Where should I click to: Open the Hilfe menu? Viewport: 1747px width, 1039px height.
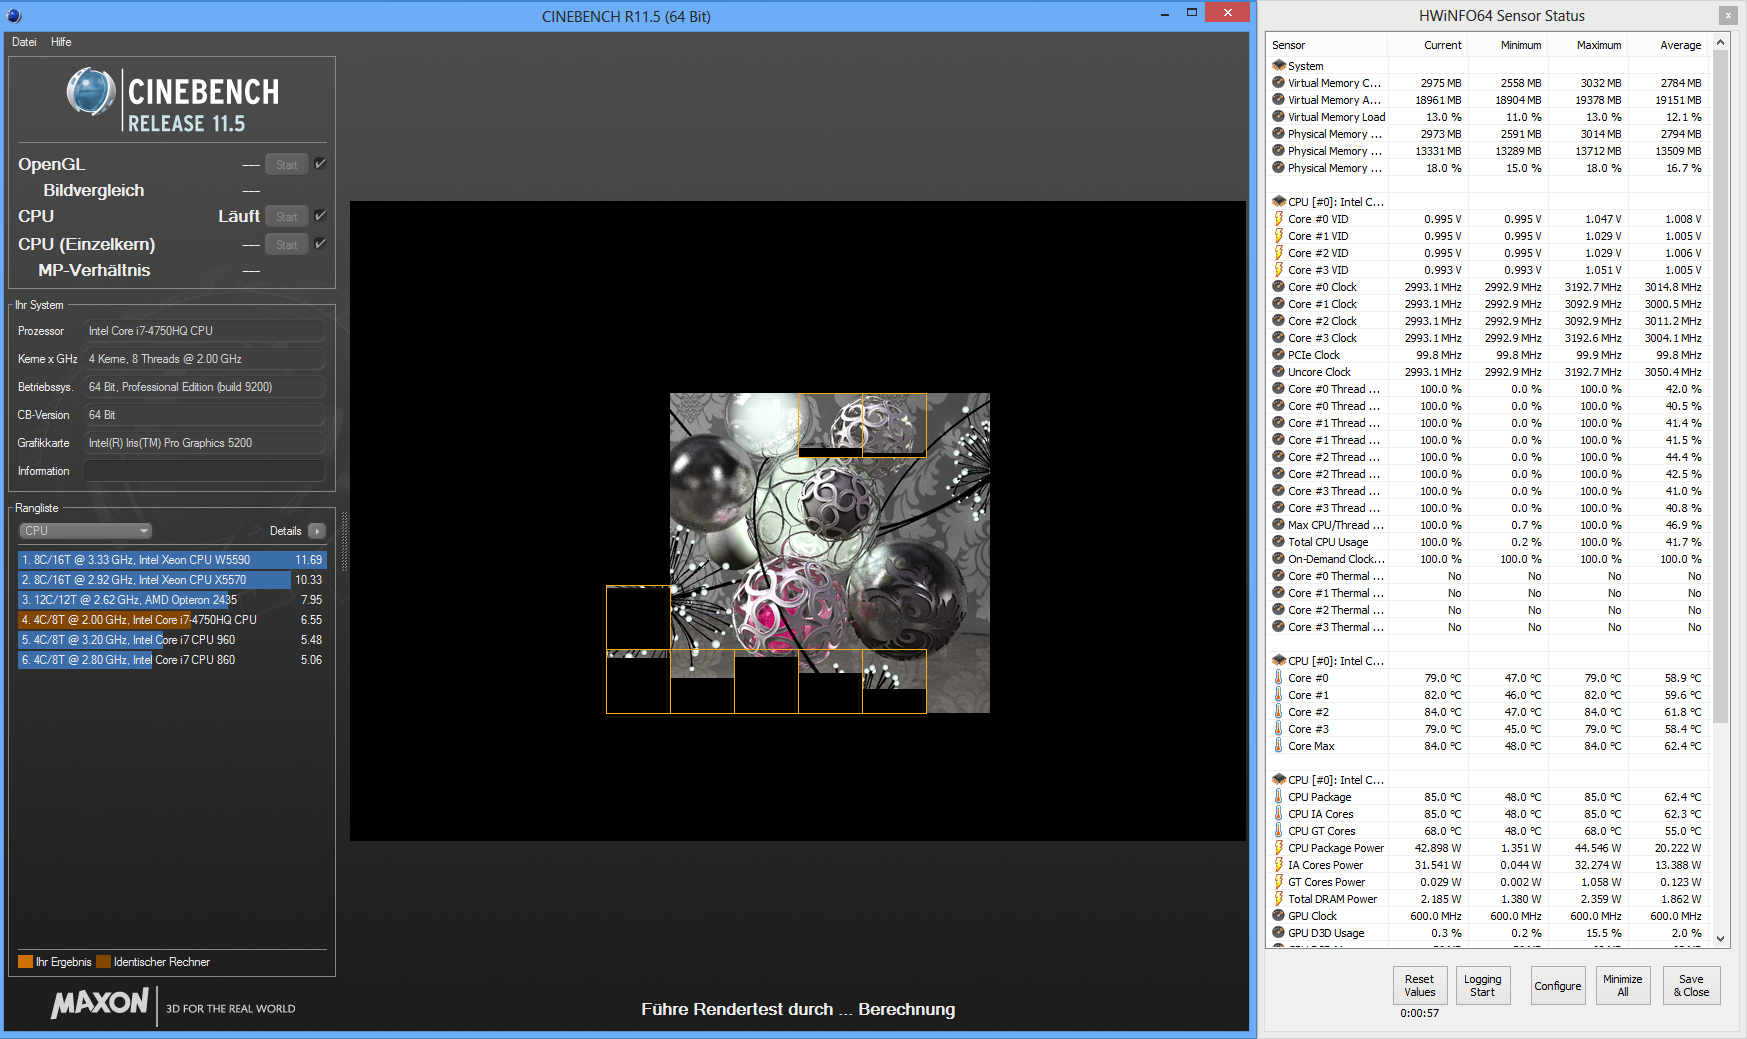coord(61,42)
